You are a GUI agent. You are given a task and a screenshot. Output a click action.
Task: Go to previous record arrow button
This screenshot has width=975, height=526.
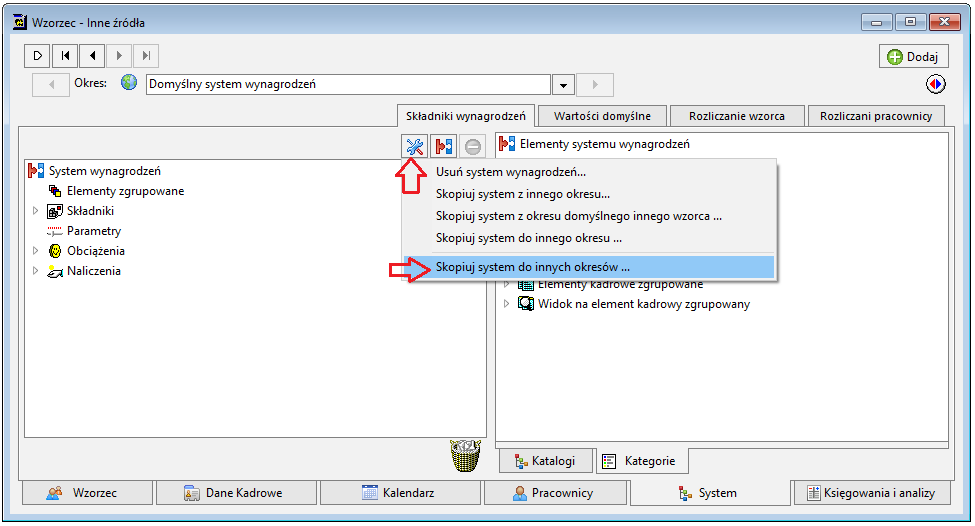[92, 56]
